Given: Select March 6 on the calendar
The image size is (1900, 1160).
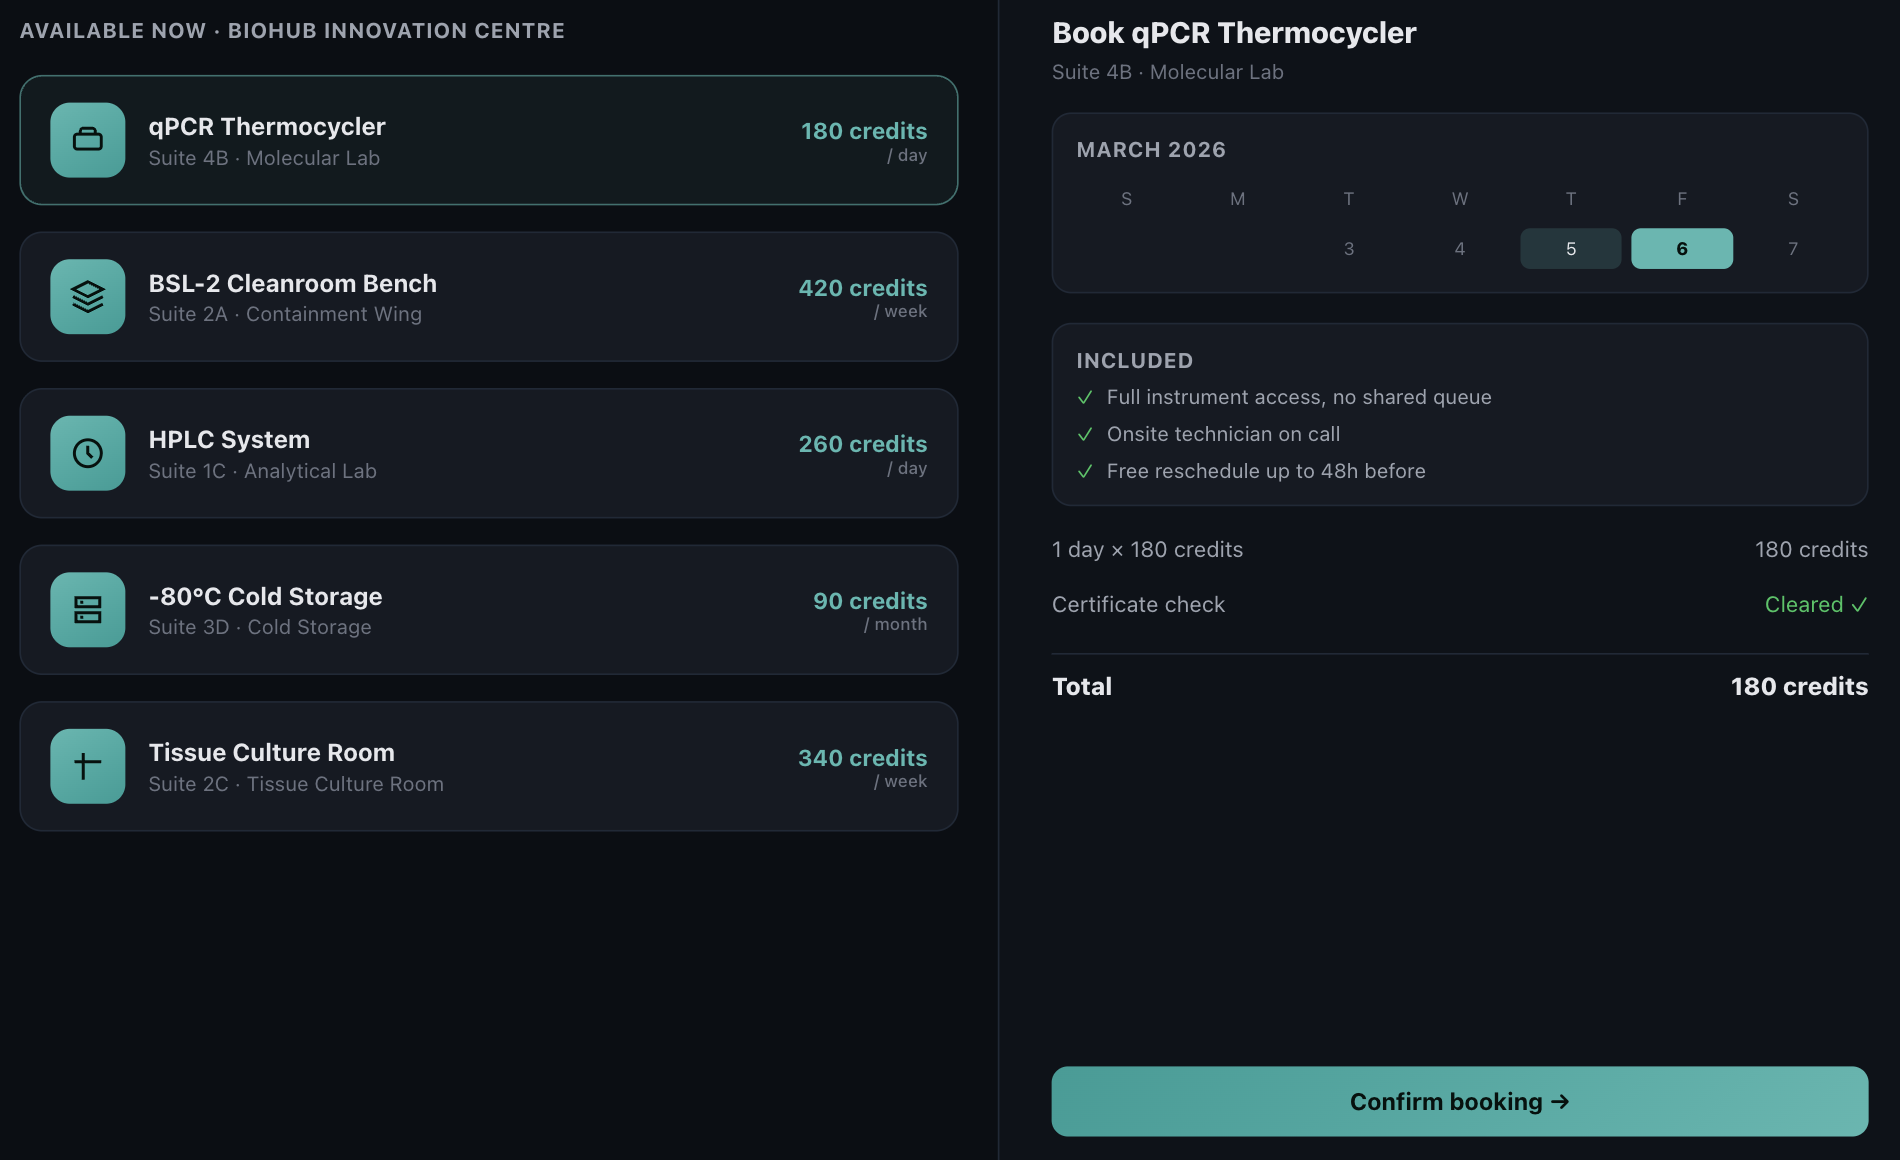Looking at the screenshot, I should pyautogui.click(x=1682, y=249).
